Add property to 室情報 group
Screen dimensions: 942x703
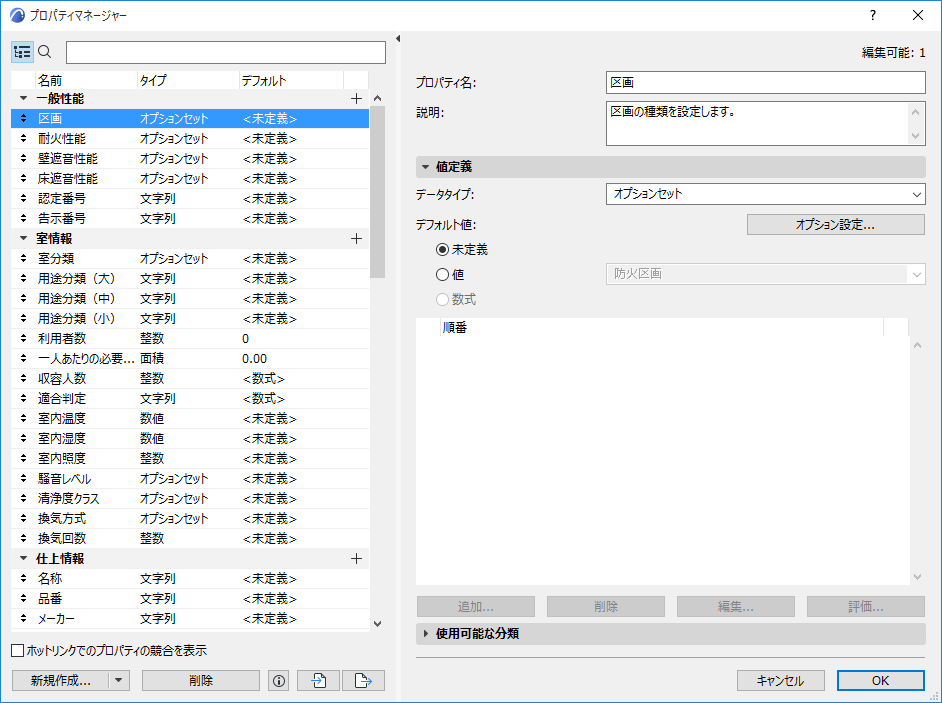click(x=356, y=239)
